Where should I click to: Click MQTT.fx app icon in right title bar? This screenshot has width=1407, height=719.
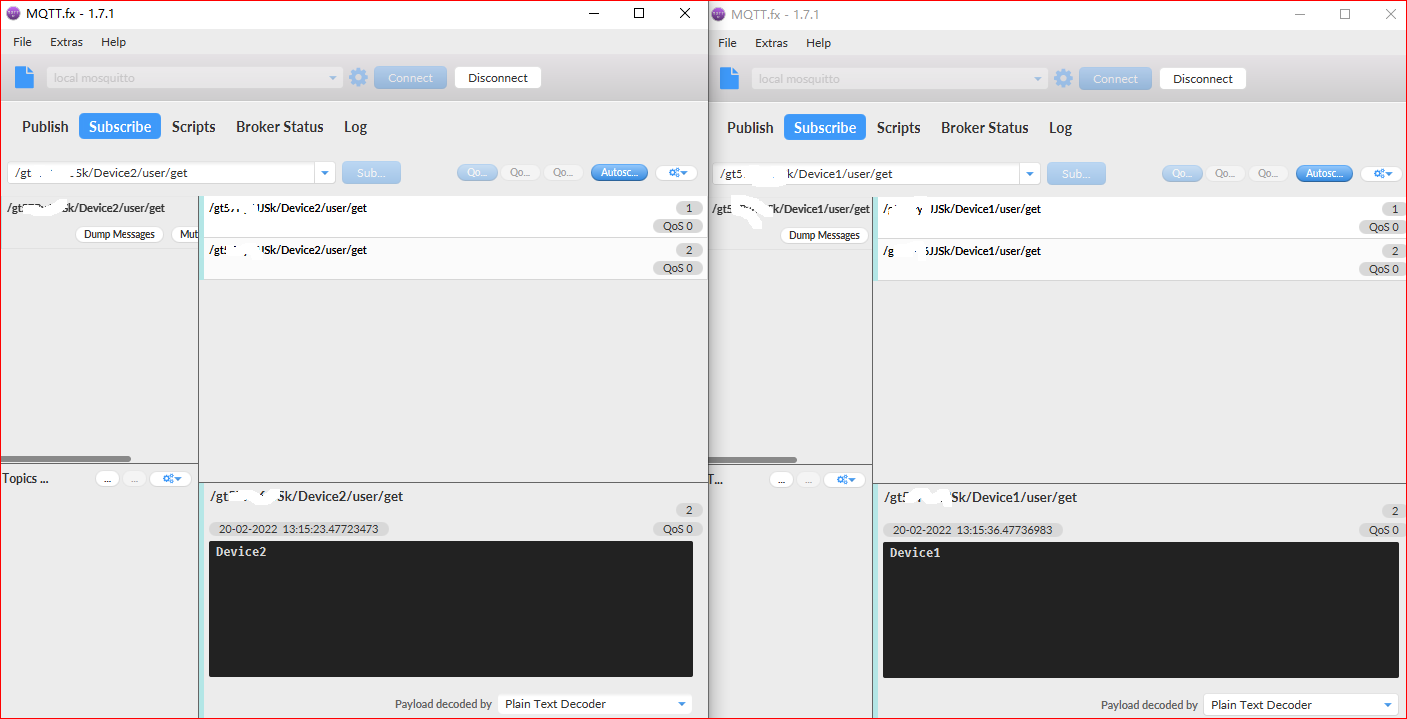coord(718,14)
